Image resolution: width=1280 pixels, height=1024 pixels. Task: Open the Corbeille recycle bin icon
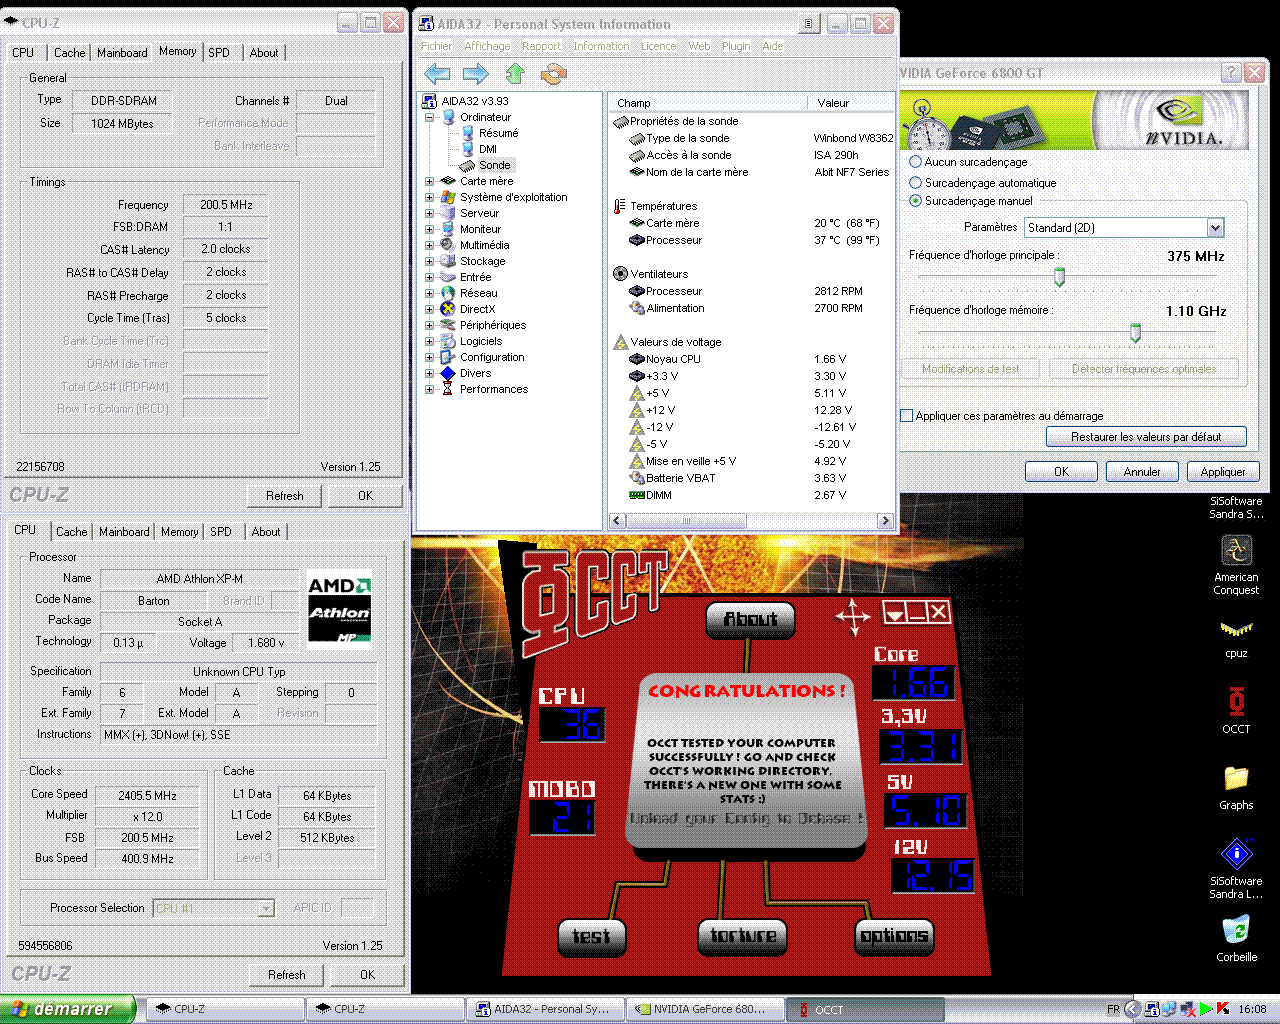pyautogui.click(x=1236, y=931)
